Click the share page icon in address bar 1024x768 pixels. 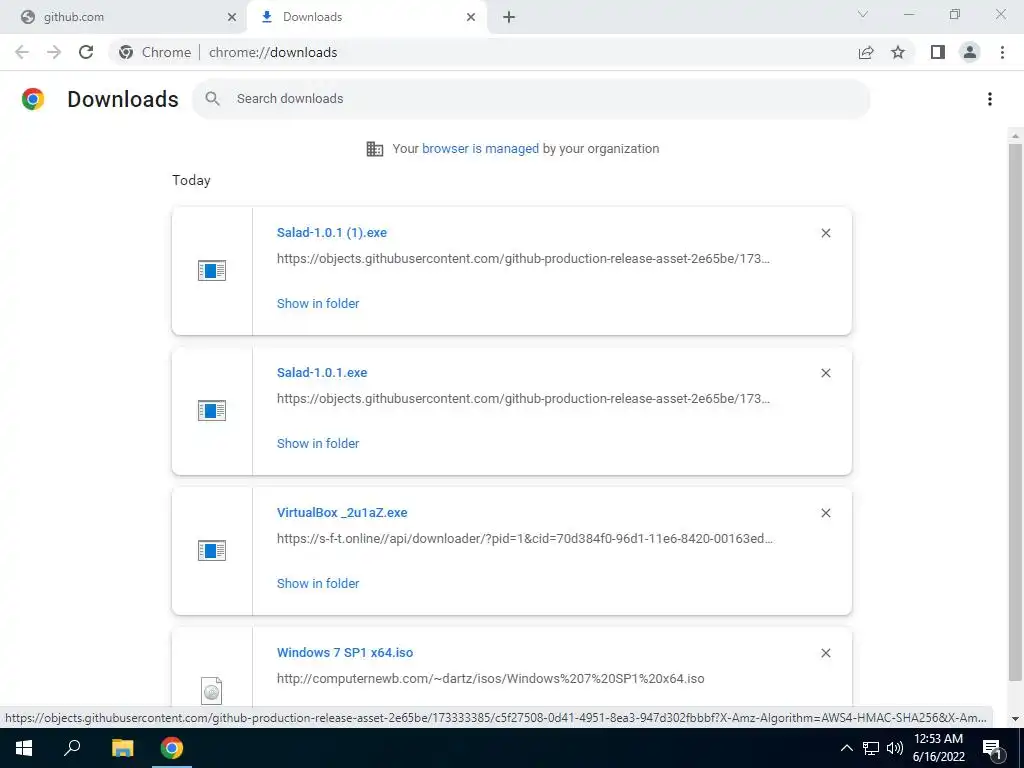pos(866,52)
